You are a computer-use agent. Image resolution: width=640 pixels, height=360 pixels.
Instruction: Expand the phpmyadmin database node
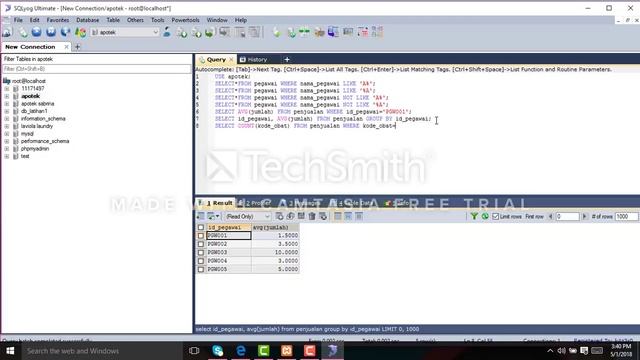[x=7, y=149]
